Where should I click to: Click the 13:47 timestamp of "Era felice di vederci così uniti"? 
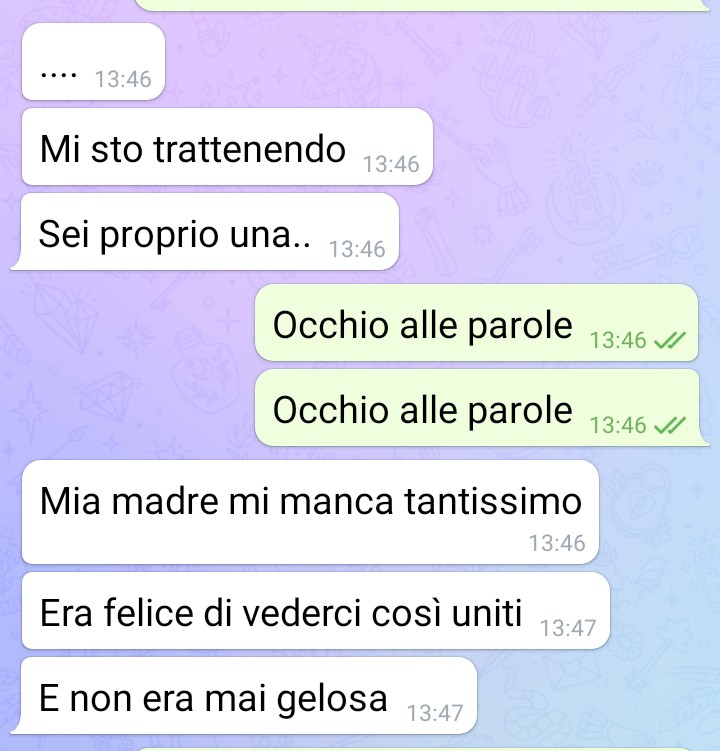tap(568, 628)
